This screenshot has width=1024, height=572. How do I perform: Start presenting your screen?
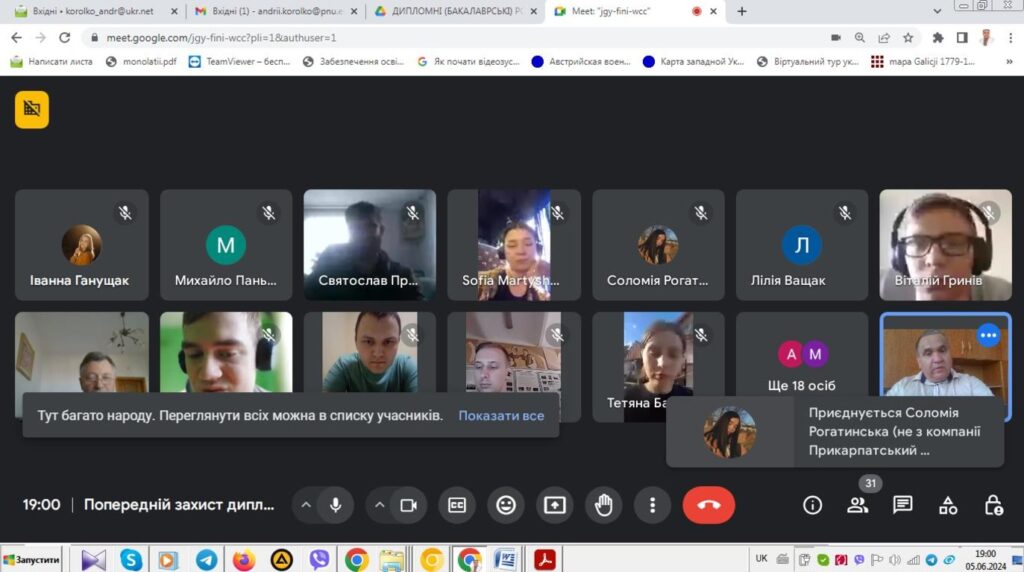pos(555,505)
